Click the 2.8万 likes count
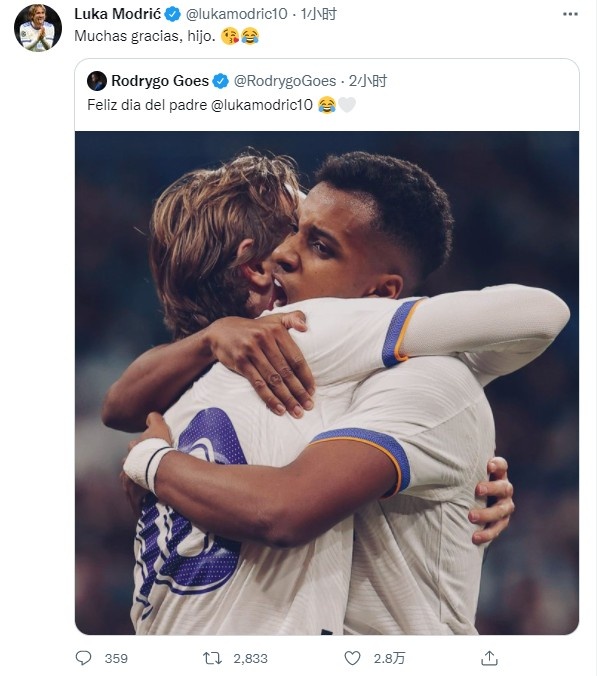The image size is (597, 676). (x=389, y=658)
